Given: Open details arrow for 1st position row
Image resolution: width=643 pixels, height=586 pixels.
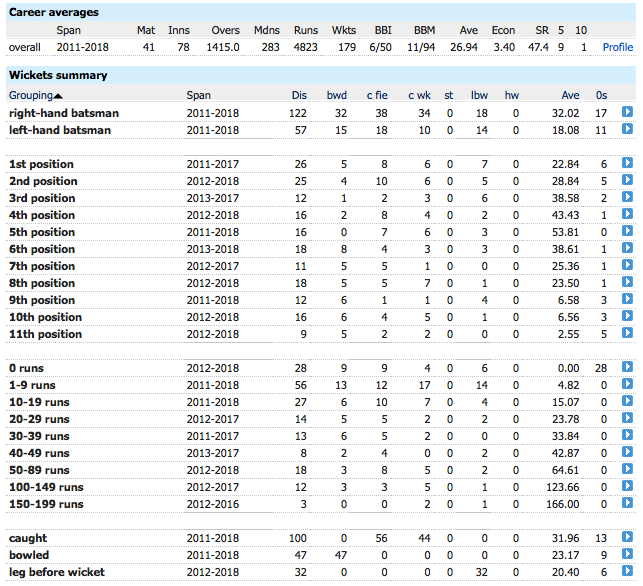Looking at the screenshot, I should click(x=627, y=164).
